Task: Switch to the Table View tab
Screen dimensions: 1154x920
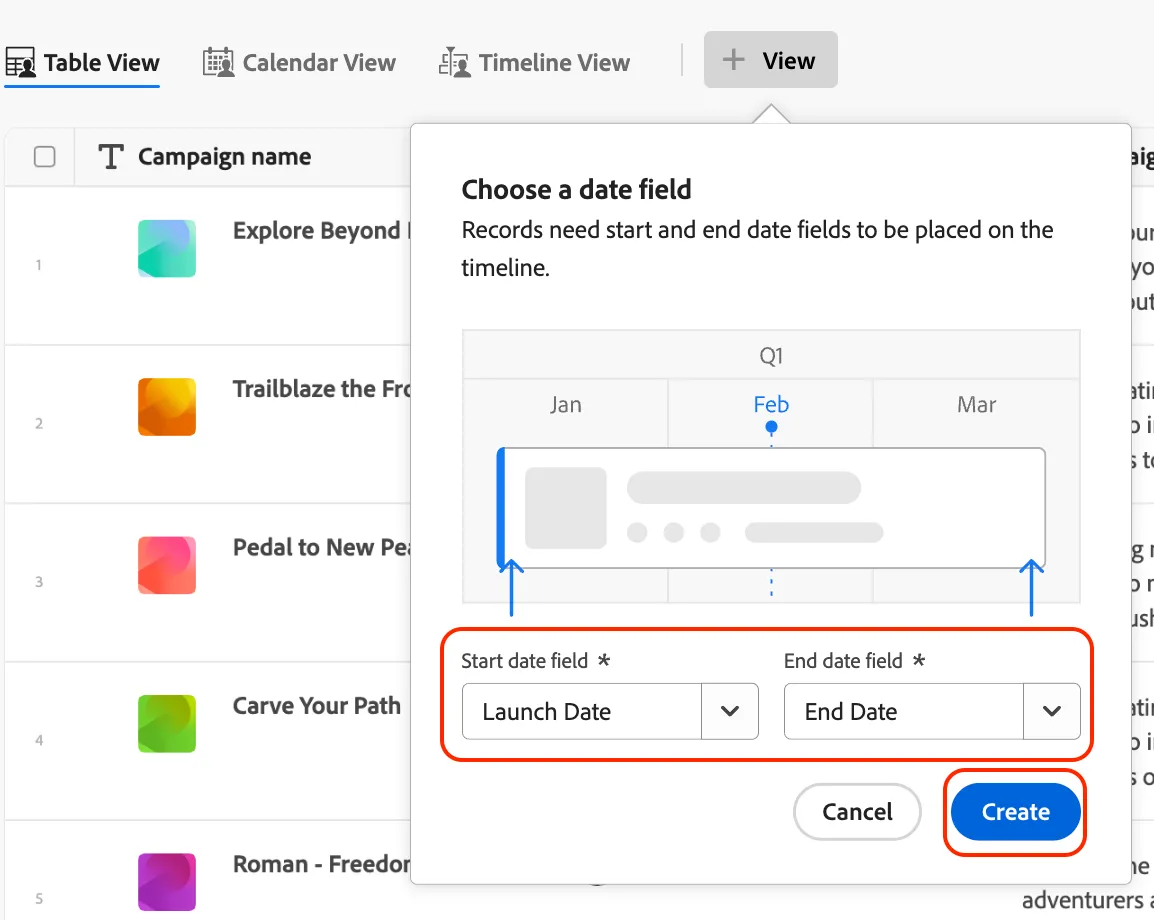Action: pos(82,63)
